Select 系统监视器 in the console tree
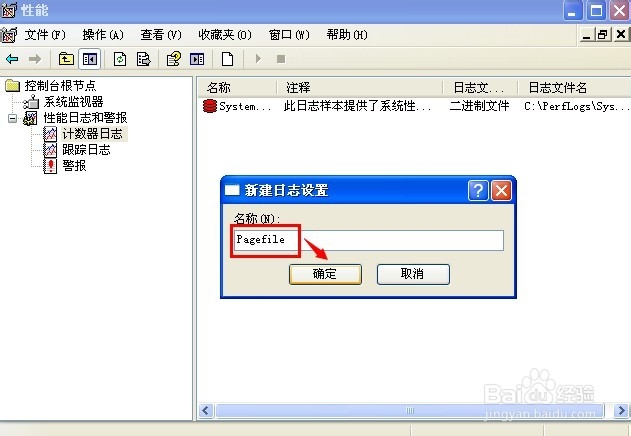631x436 pixels. tap(73, 102)
